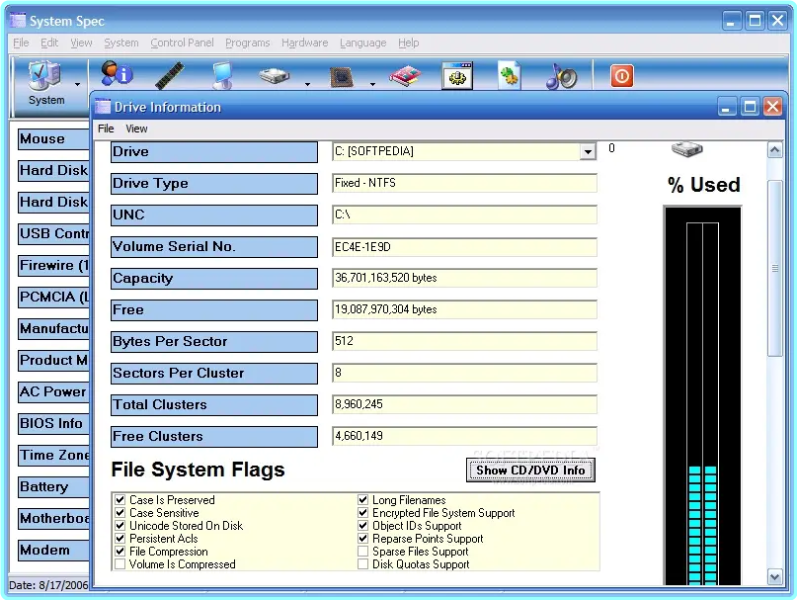Open the Control Panel menu
797x600 pixels.
pyautogui.click(x=182, y=43)
